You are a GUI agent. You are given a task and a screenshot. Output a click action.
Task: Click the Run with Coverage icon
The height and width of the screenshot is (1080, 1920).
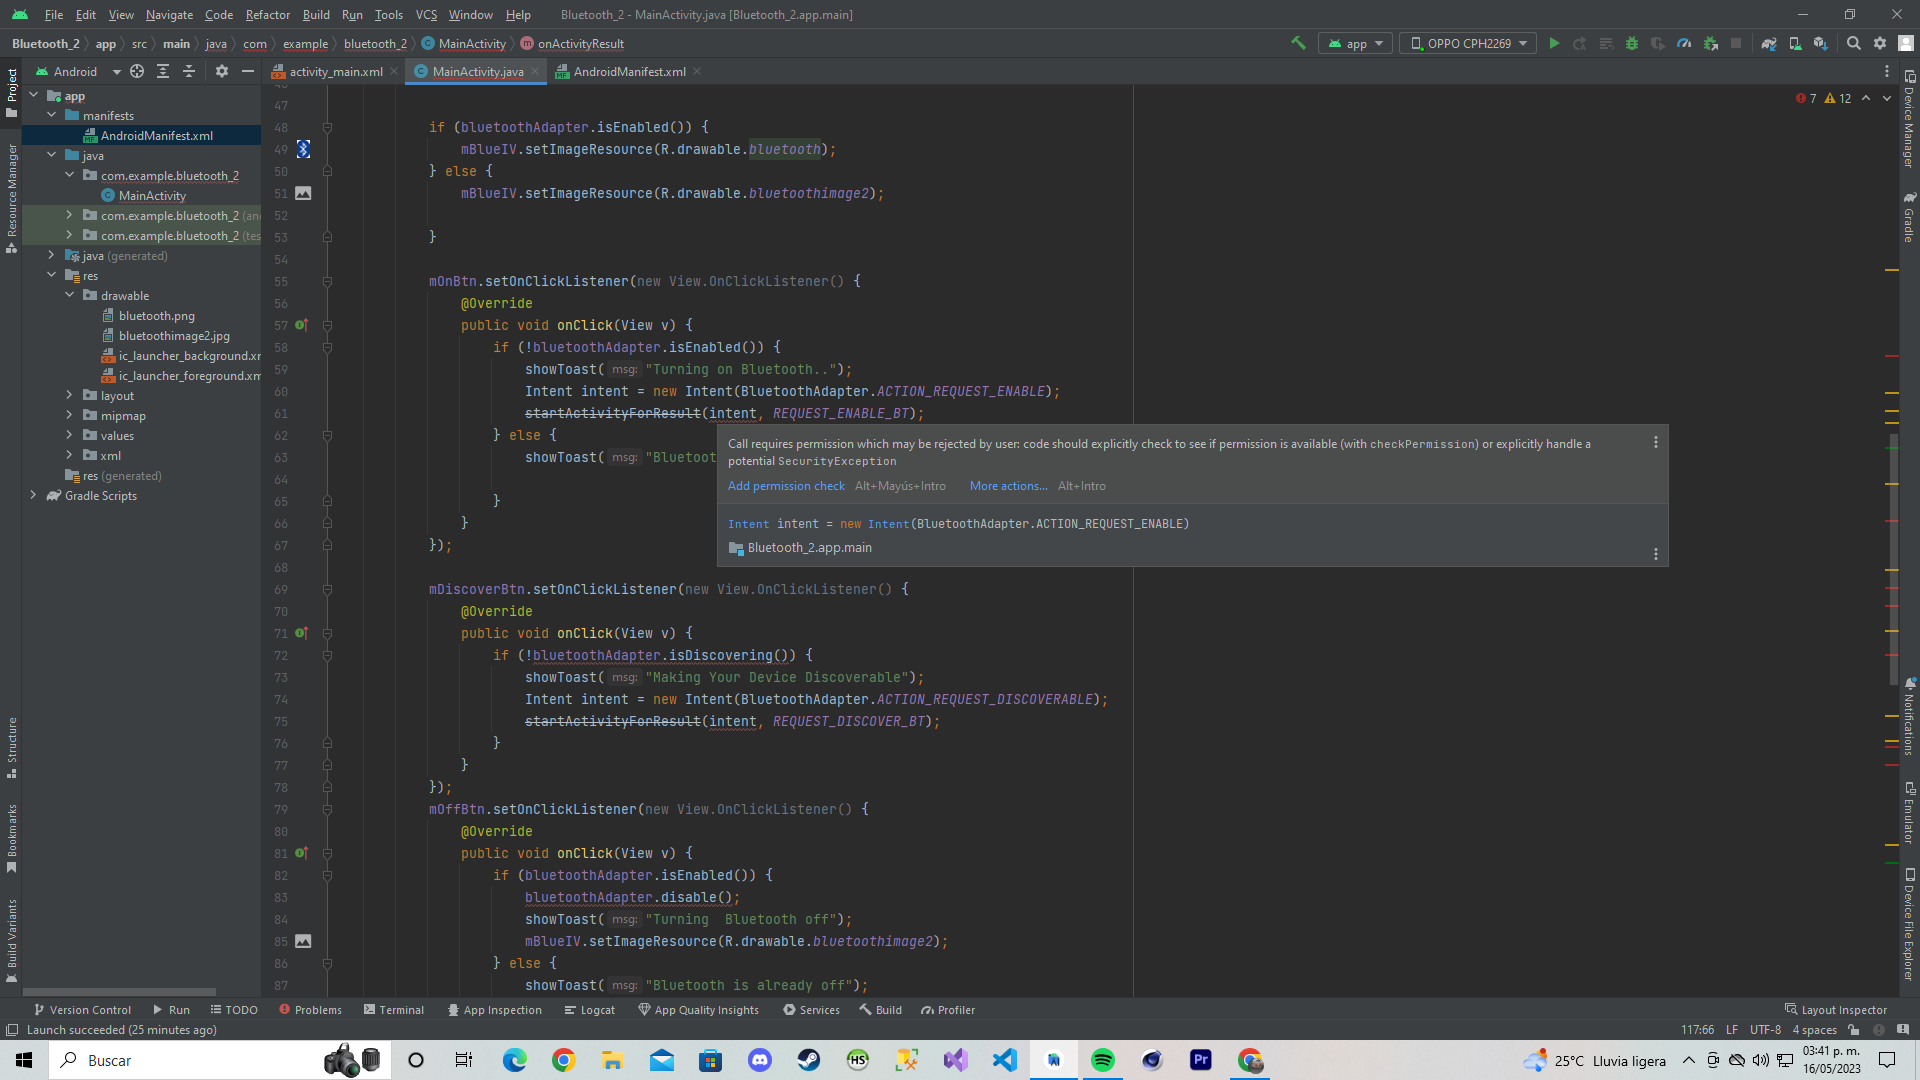pyautogui.click(x=1658, y=43)
